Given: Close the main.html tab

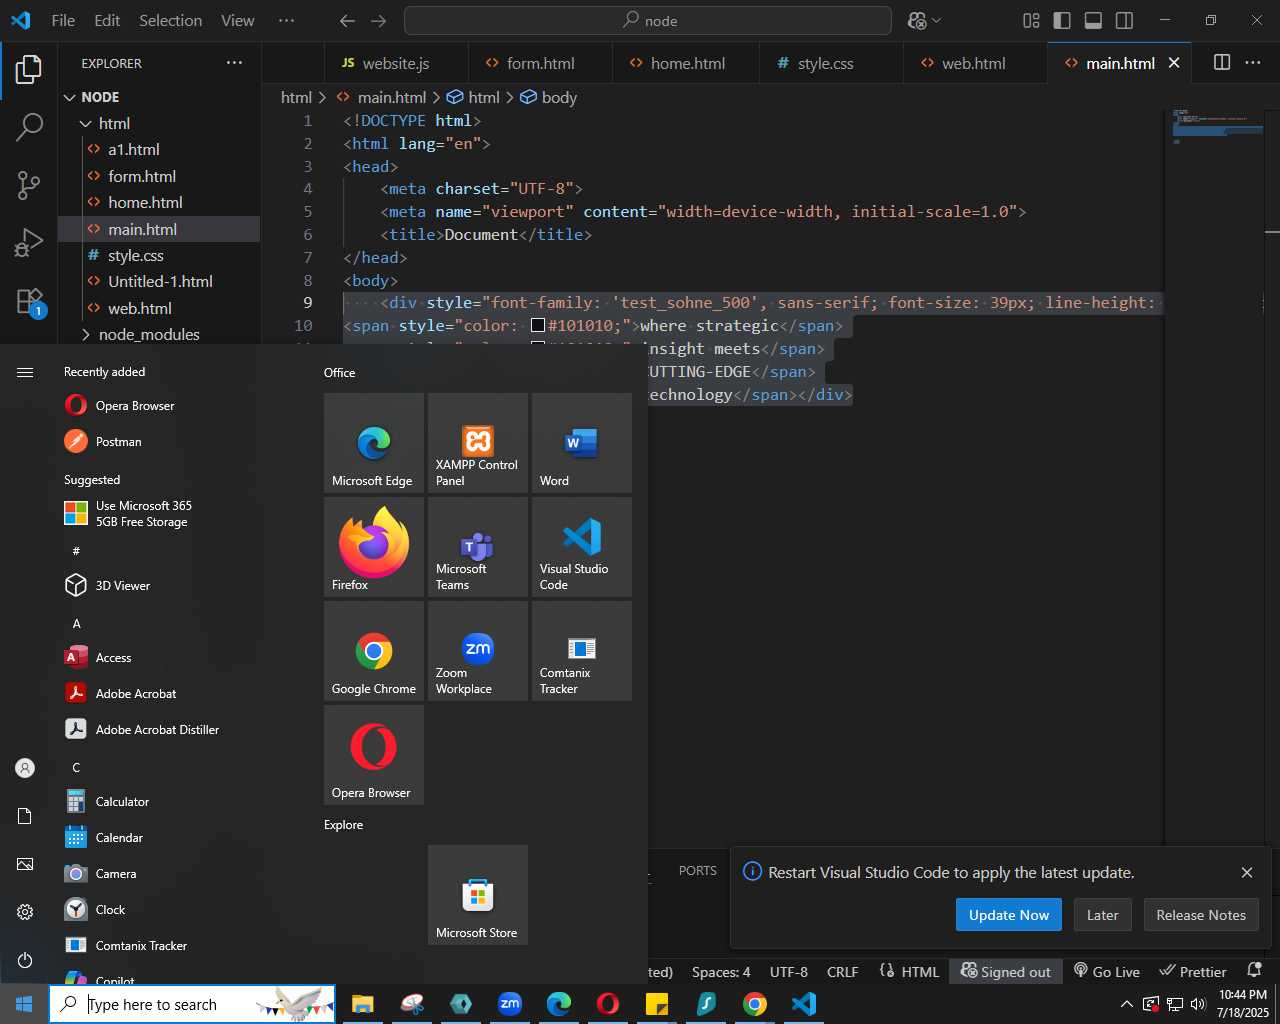Looking at the screenshot, I should [1174, 63].
